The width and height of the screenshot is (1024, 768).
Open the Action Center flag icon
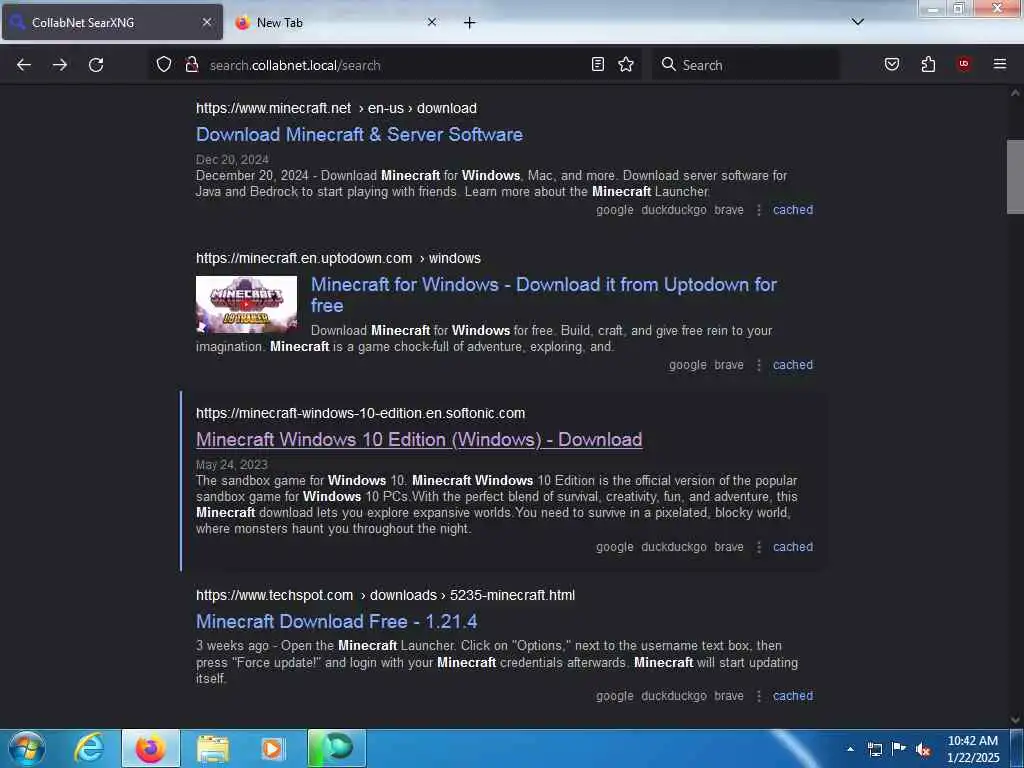tap(899, 749)
